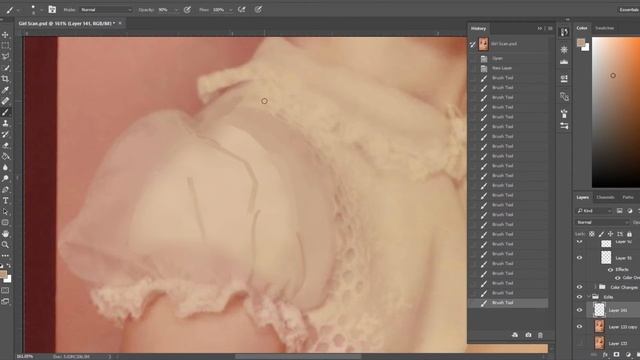Select the Move tool
This screenshot has height=360, width=640.
(5, 35)
